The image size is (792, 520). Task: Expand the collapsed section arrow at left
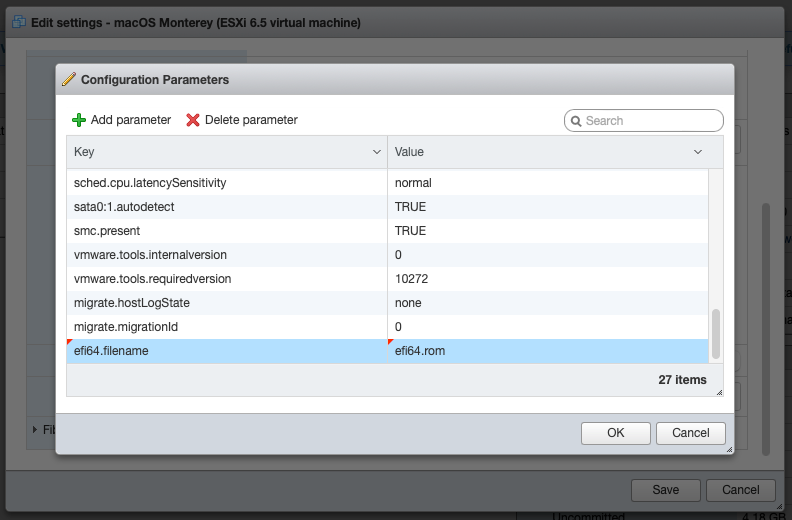[x=36, y=430]
